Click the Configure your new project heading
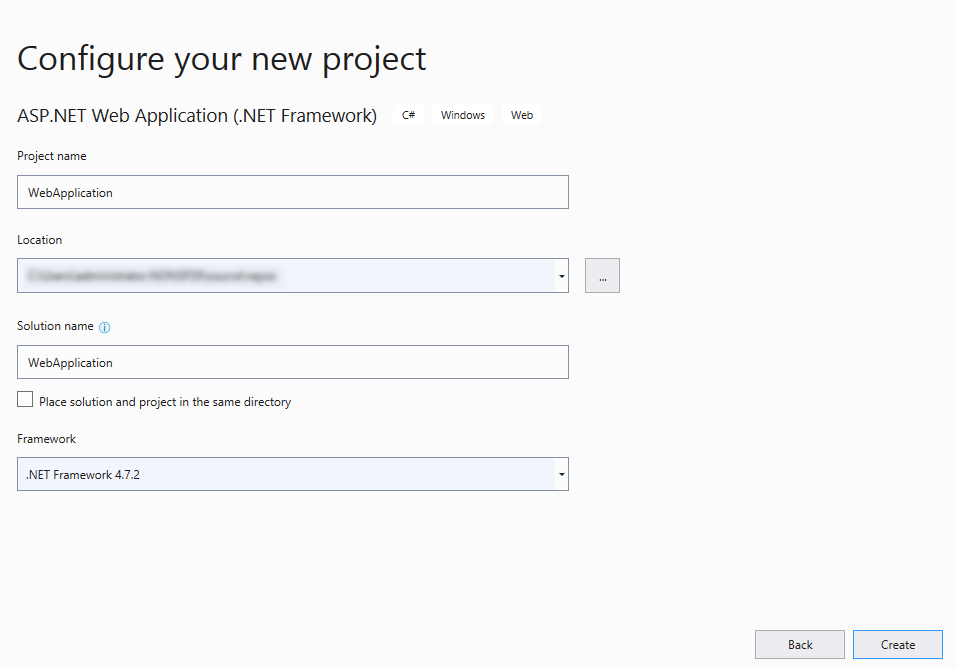Image resolution: width=956 pixels, height=669 pixels. point(221,58)
